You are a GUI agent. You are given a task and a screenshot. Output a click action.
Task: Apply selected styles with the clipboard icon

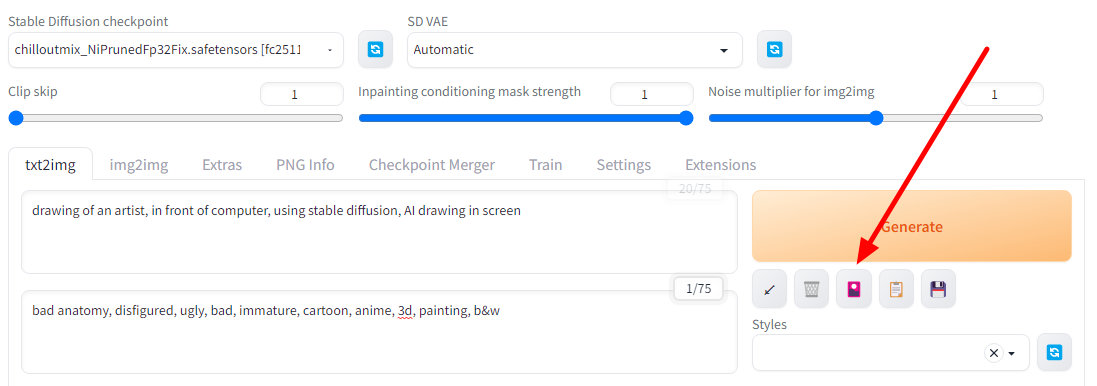click(896, 289)
